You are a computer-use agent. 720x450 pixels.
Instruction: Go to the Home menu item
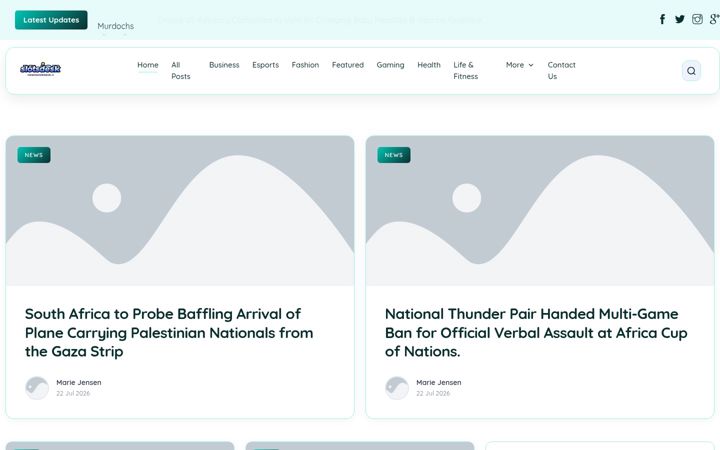[x=147, y=65]
